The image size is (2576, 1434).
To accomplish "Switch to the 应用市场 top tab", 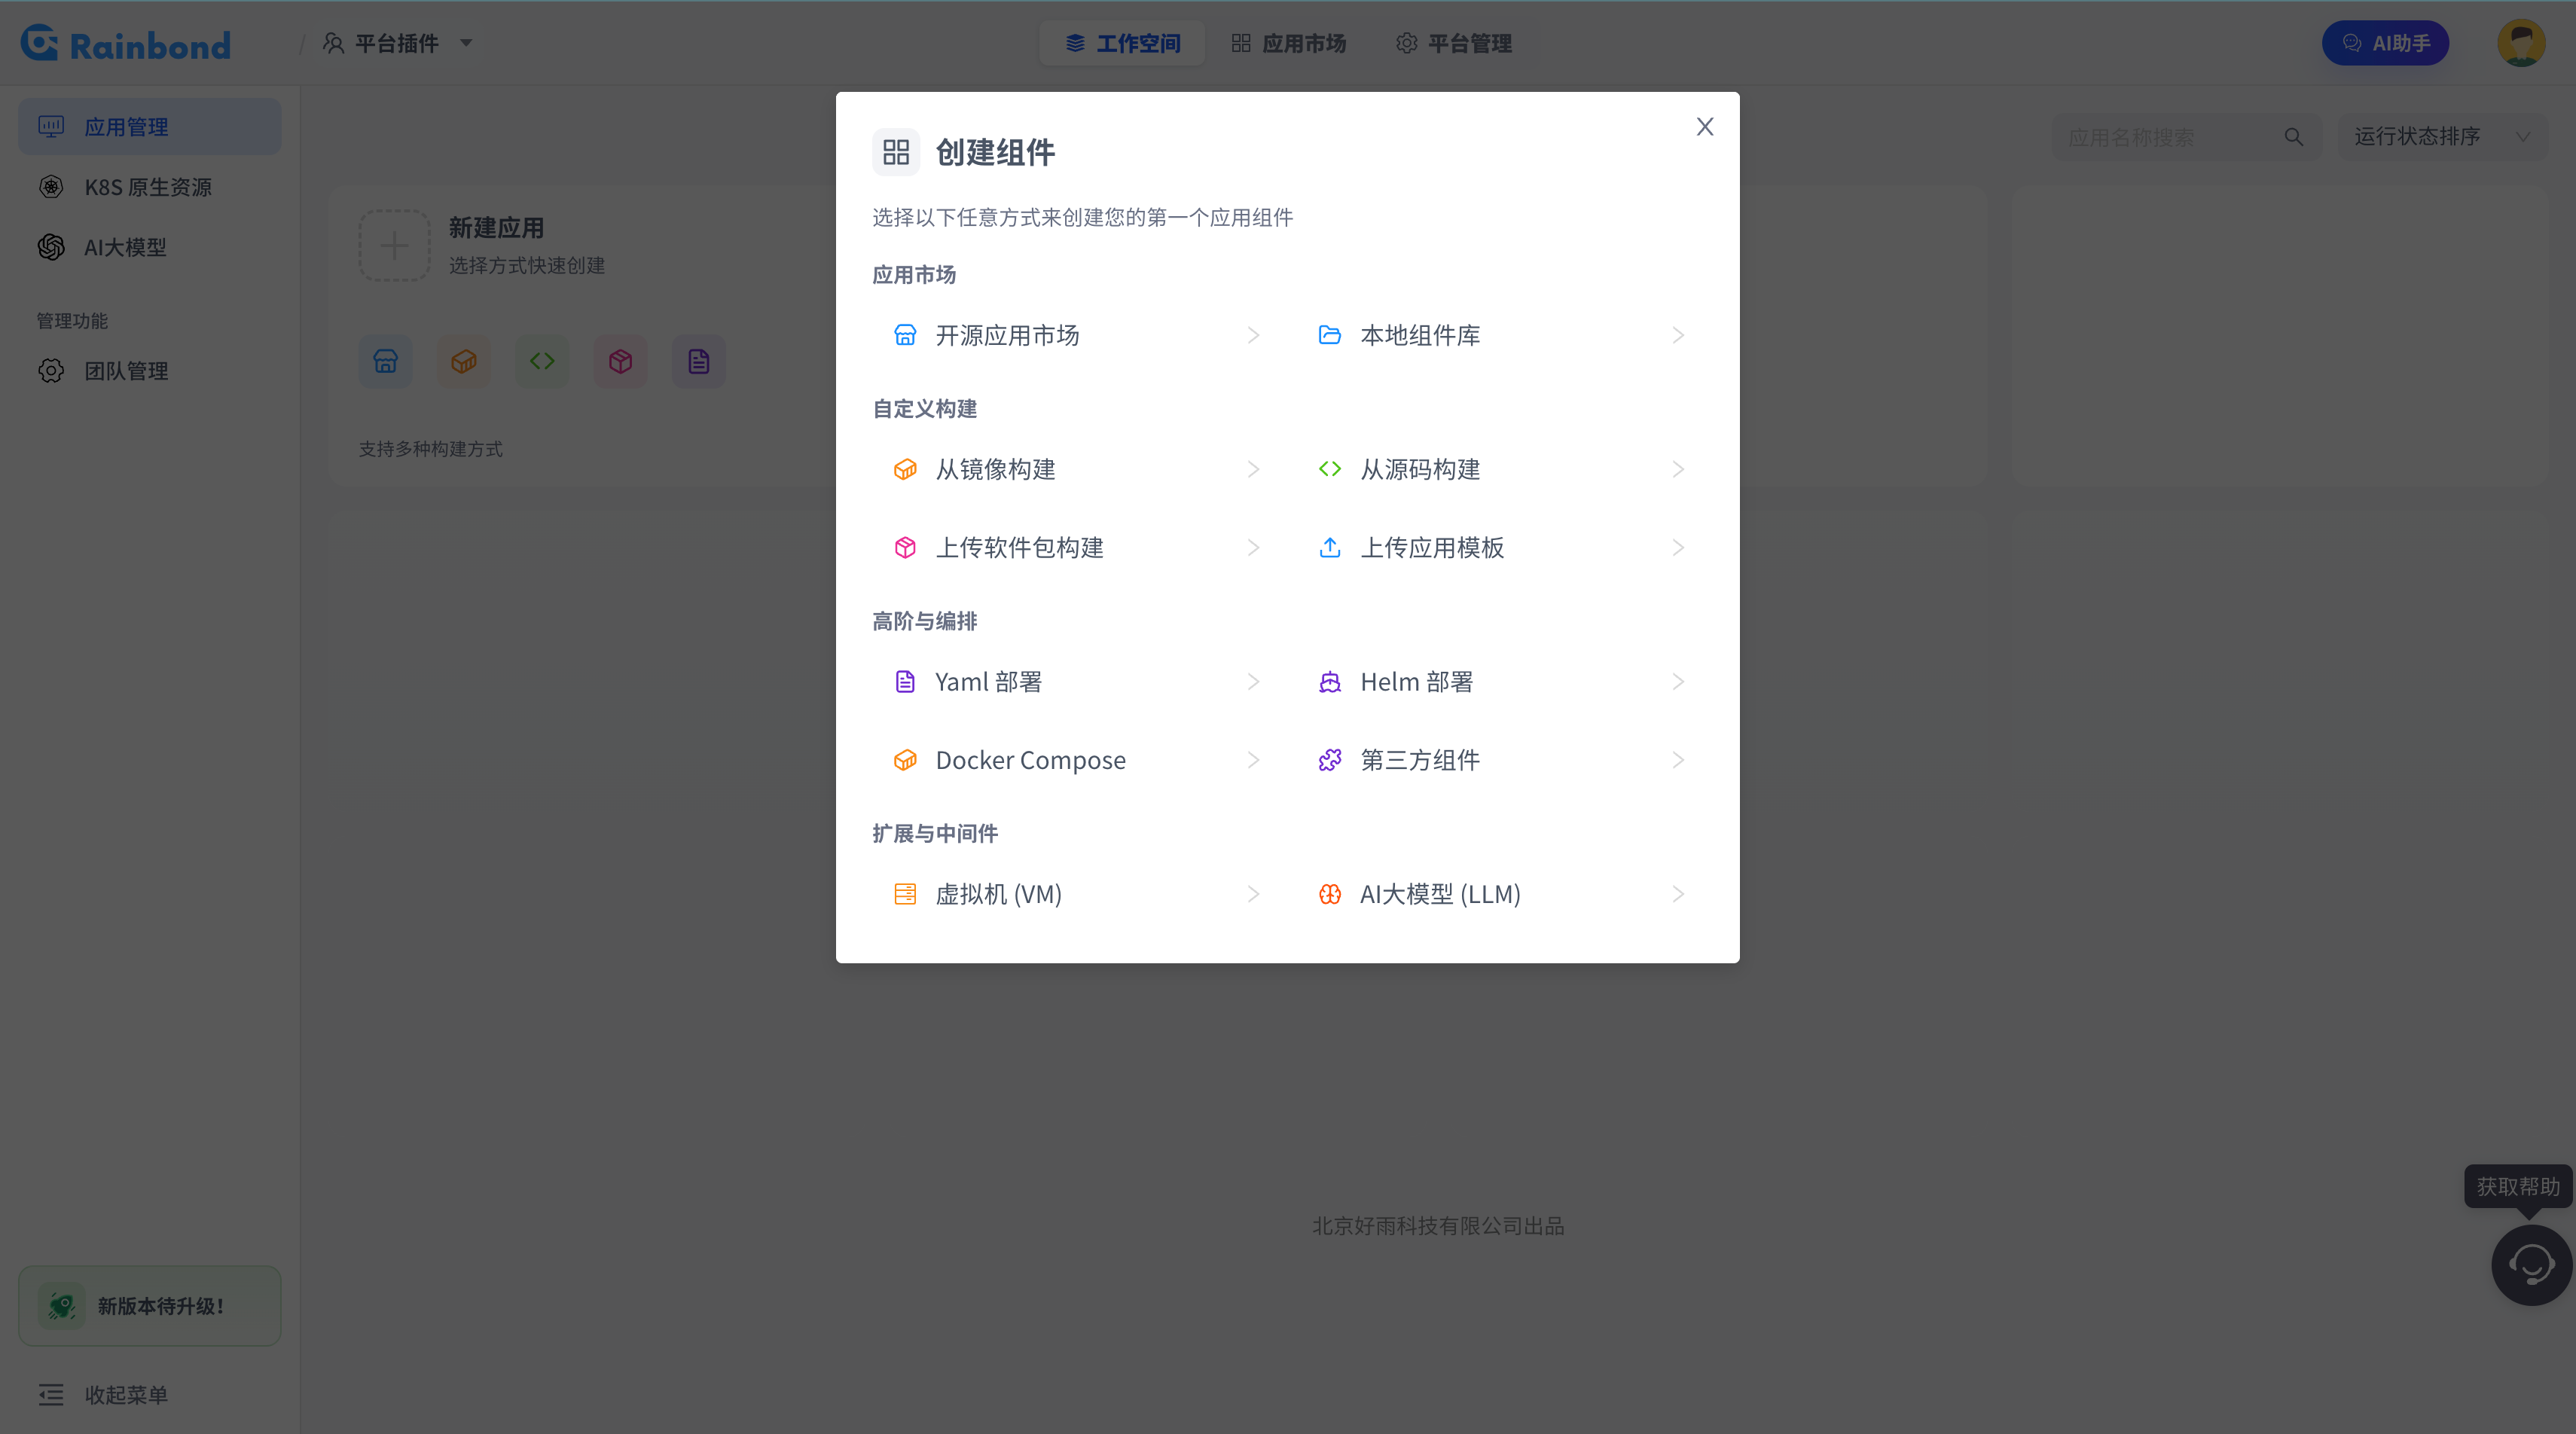I will tap(1289, 43).
